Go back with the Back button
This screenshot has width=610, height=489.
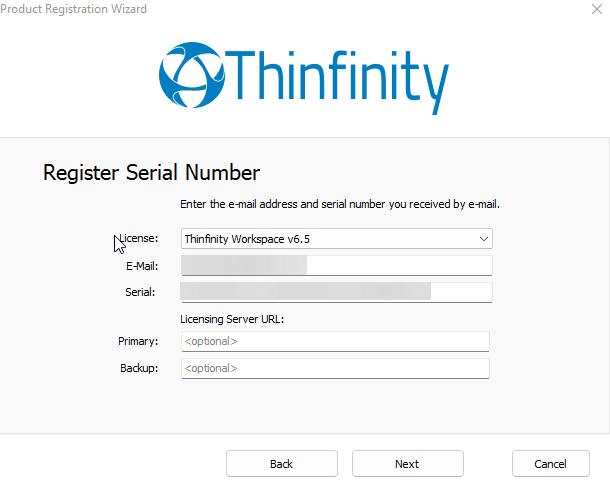(x=281, y=464)
